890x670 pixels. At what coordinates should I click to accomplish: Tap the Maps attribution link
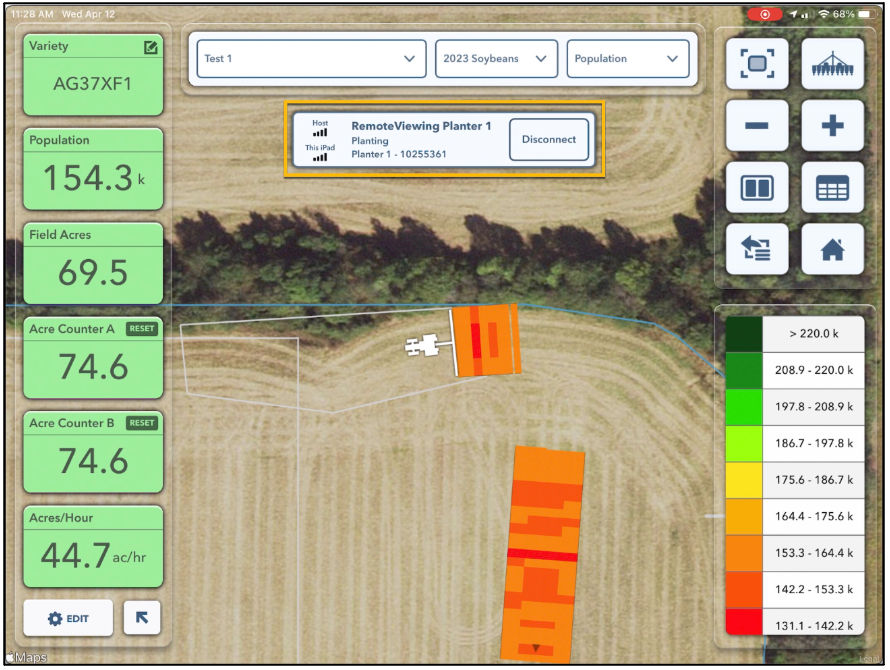(26, 658)
